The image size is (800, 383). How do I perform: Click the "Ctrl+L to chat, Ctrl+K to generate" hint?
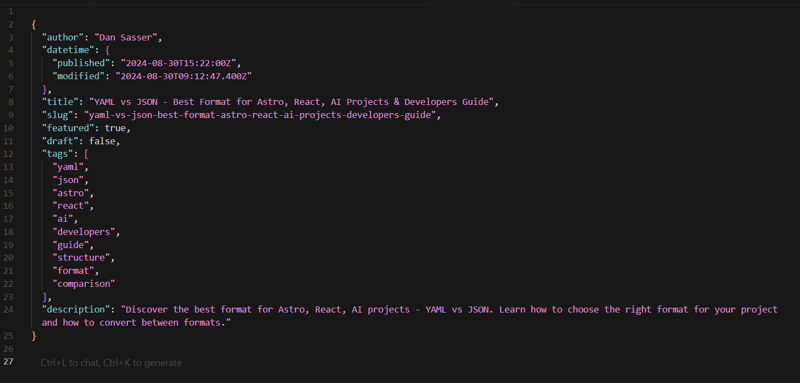111,363
